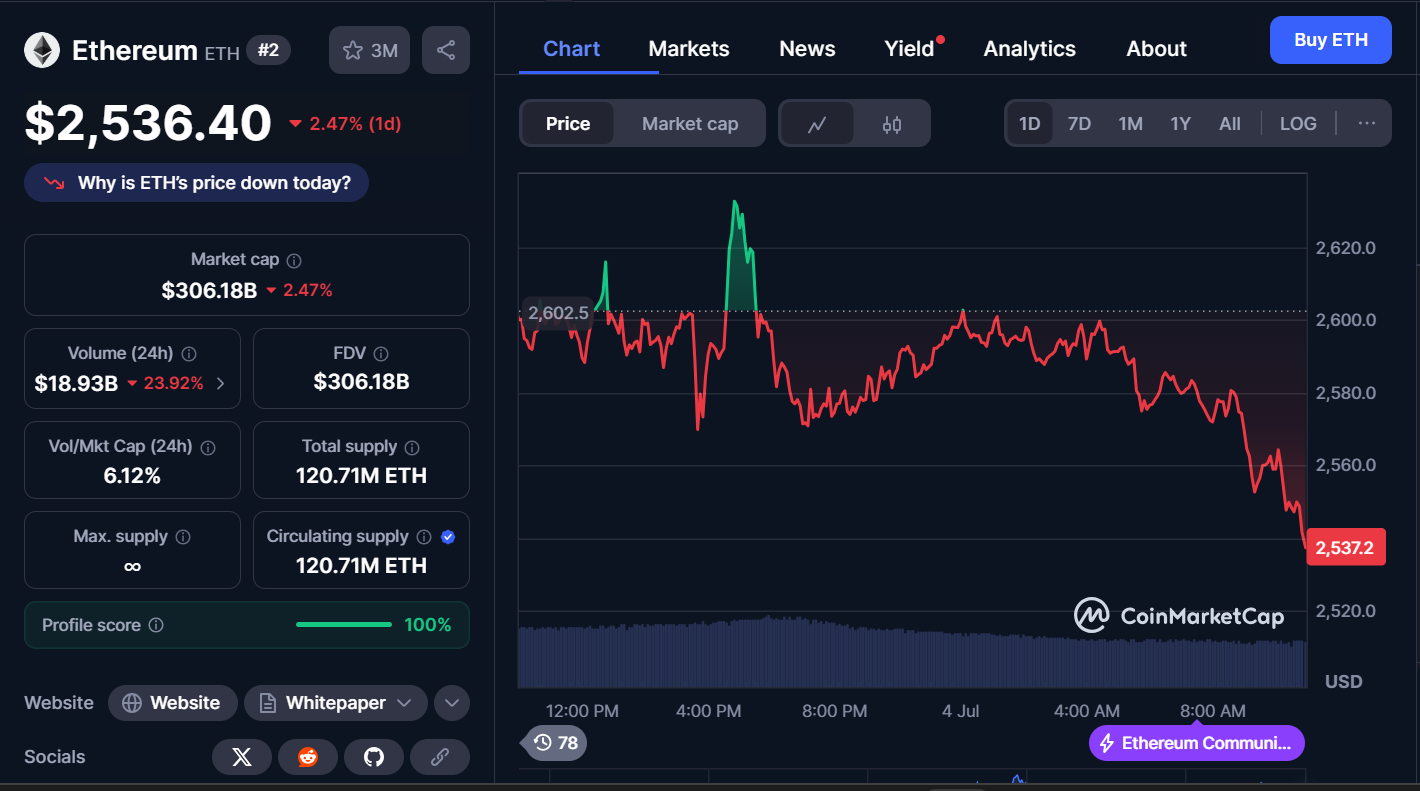Click the Market cap info icon

pyautogui.click(x=294, y=260)
